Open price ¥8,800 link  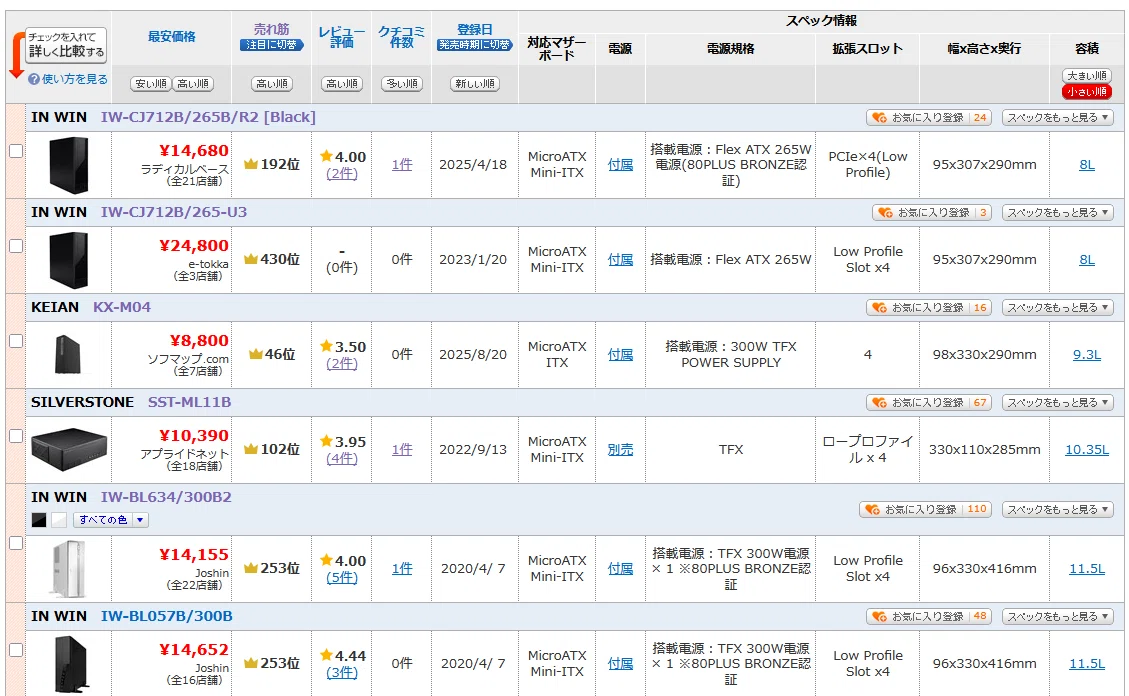[x=199, y=340]
